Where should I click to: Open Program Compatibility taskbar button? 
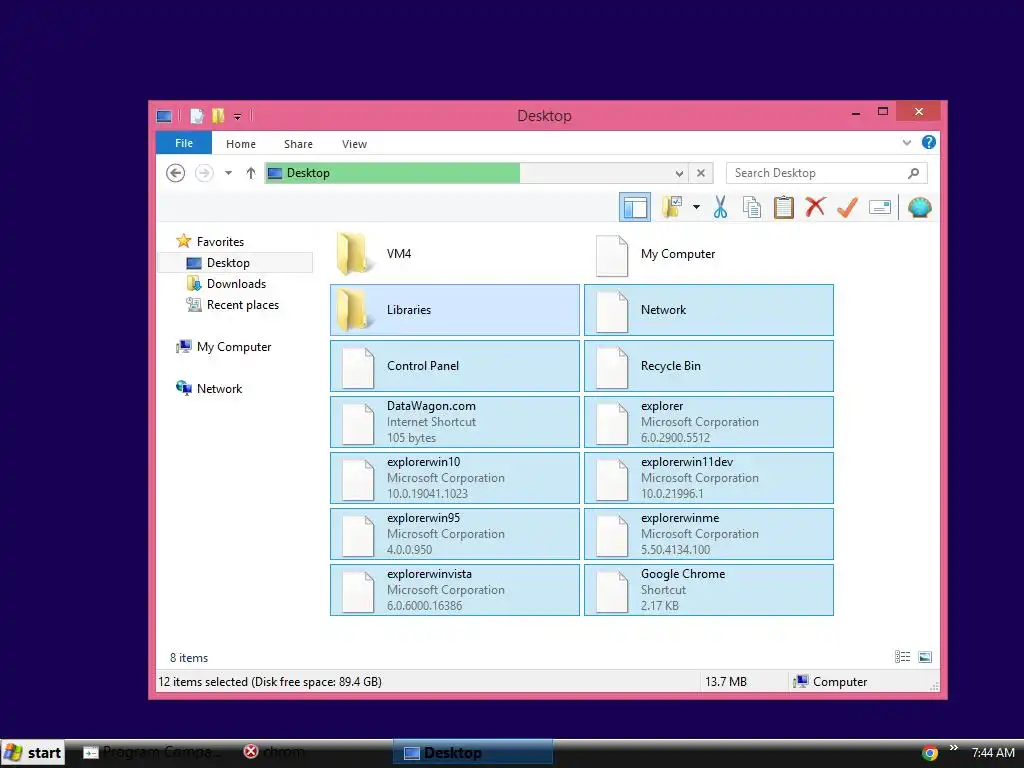tap(152, 752)
